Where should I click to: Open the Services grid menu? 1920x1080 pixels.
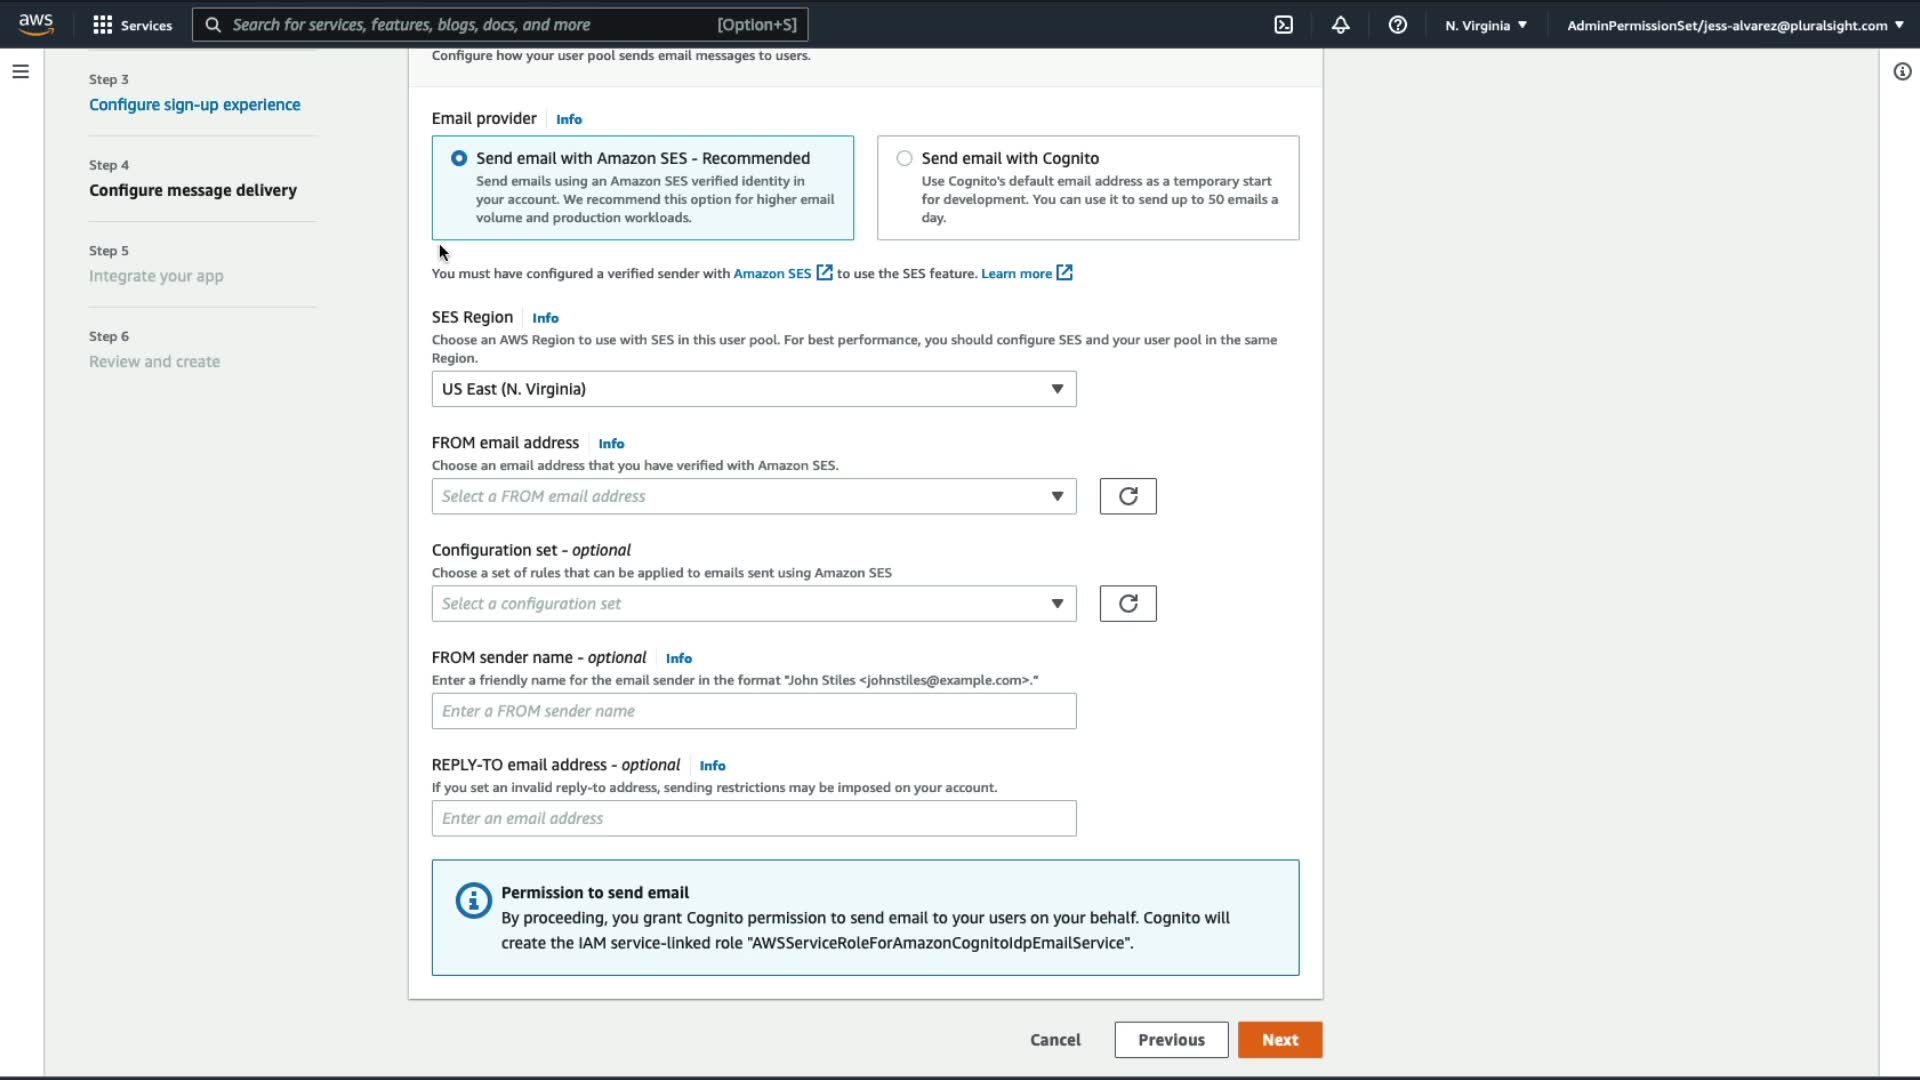point(132,25)
